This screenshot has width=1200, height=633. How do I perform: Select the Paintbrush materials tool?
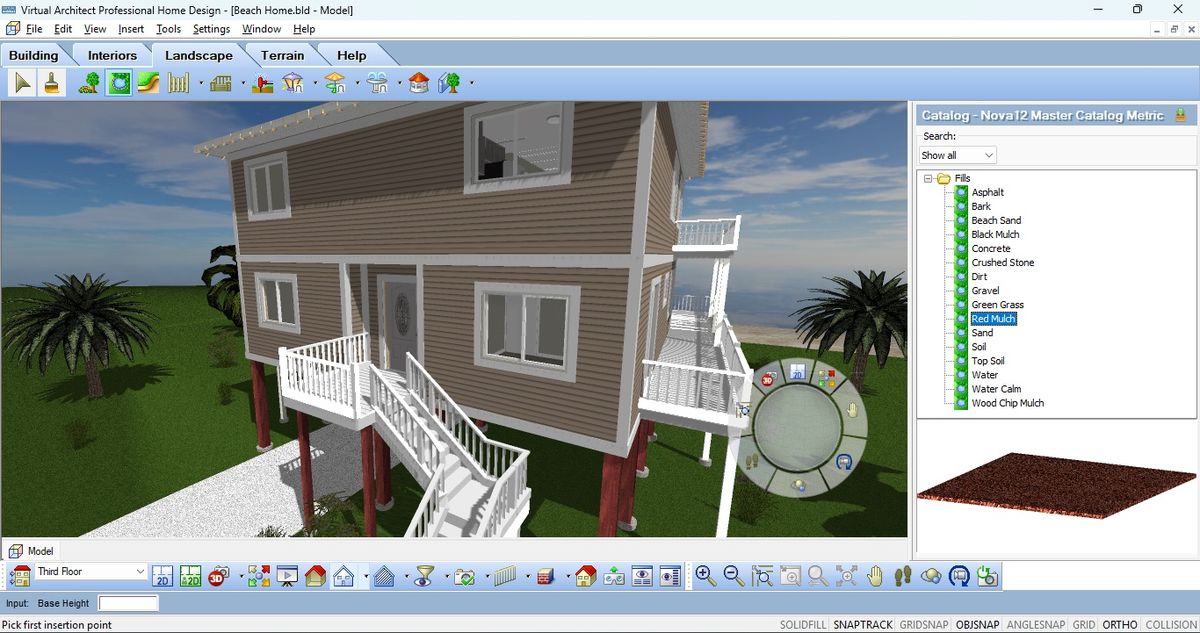tap(51, 82)
